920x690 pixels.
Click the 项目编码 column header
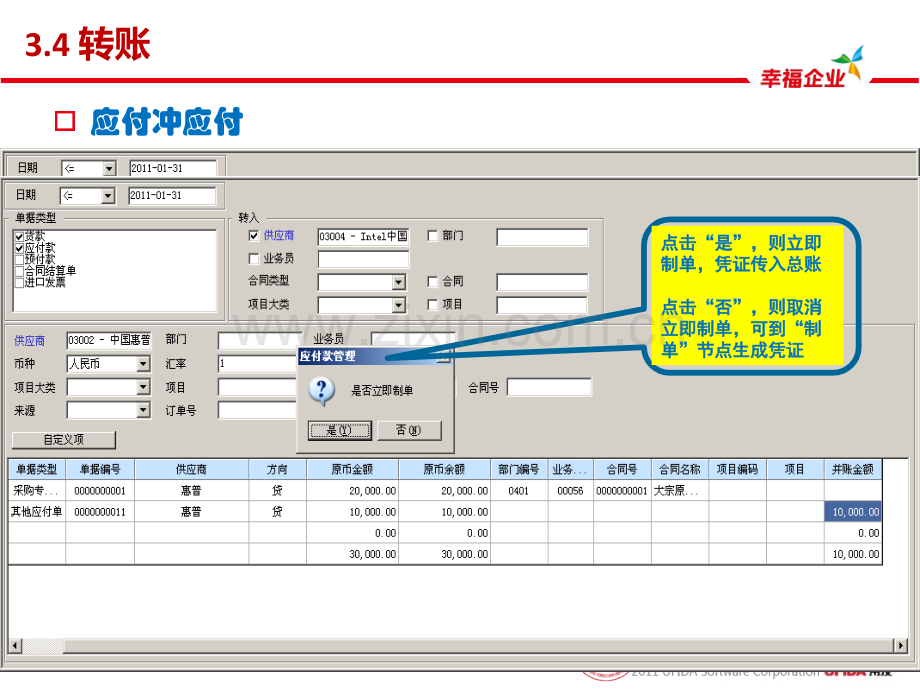coord(737,469)
